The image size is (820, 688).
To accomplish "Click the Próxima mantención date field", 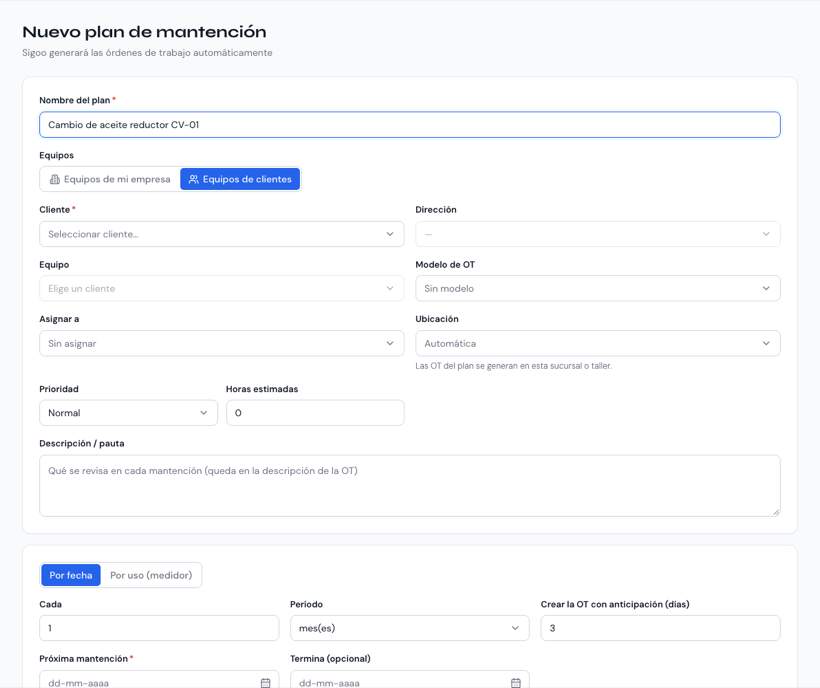I will (159, 680).
